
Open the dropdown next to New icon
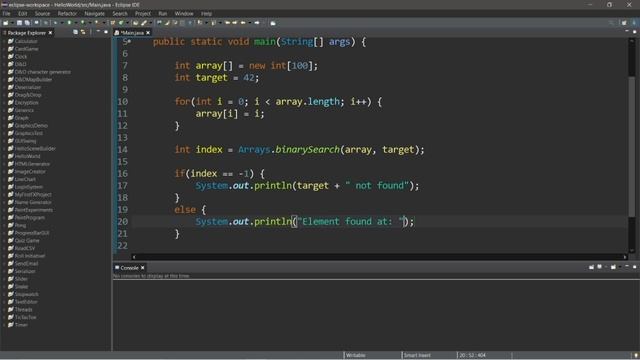tap(12, 23)
